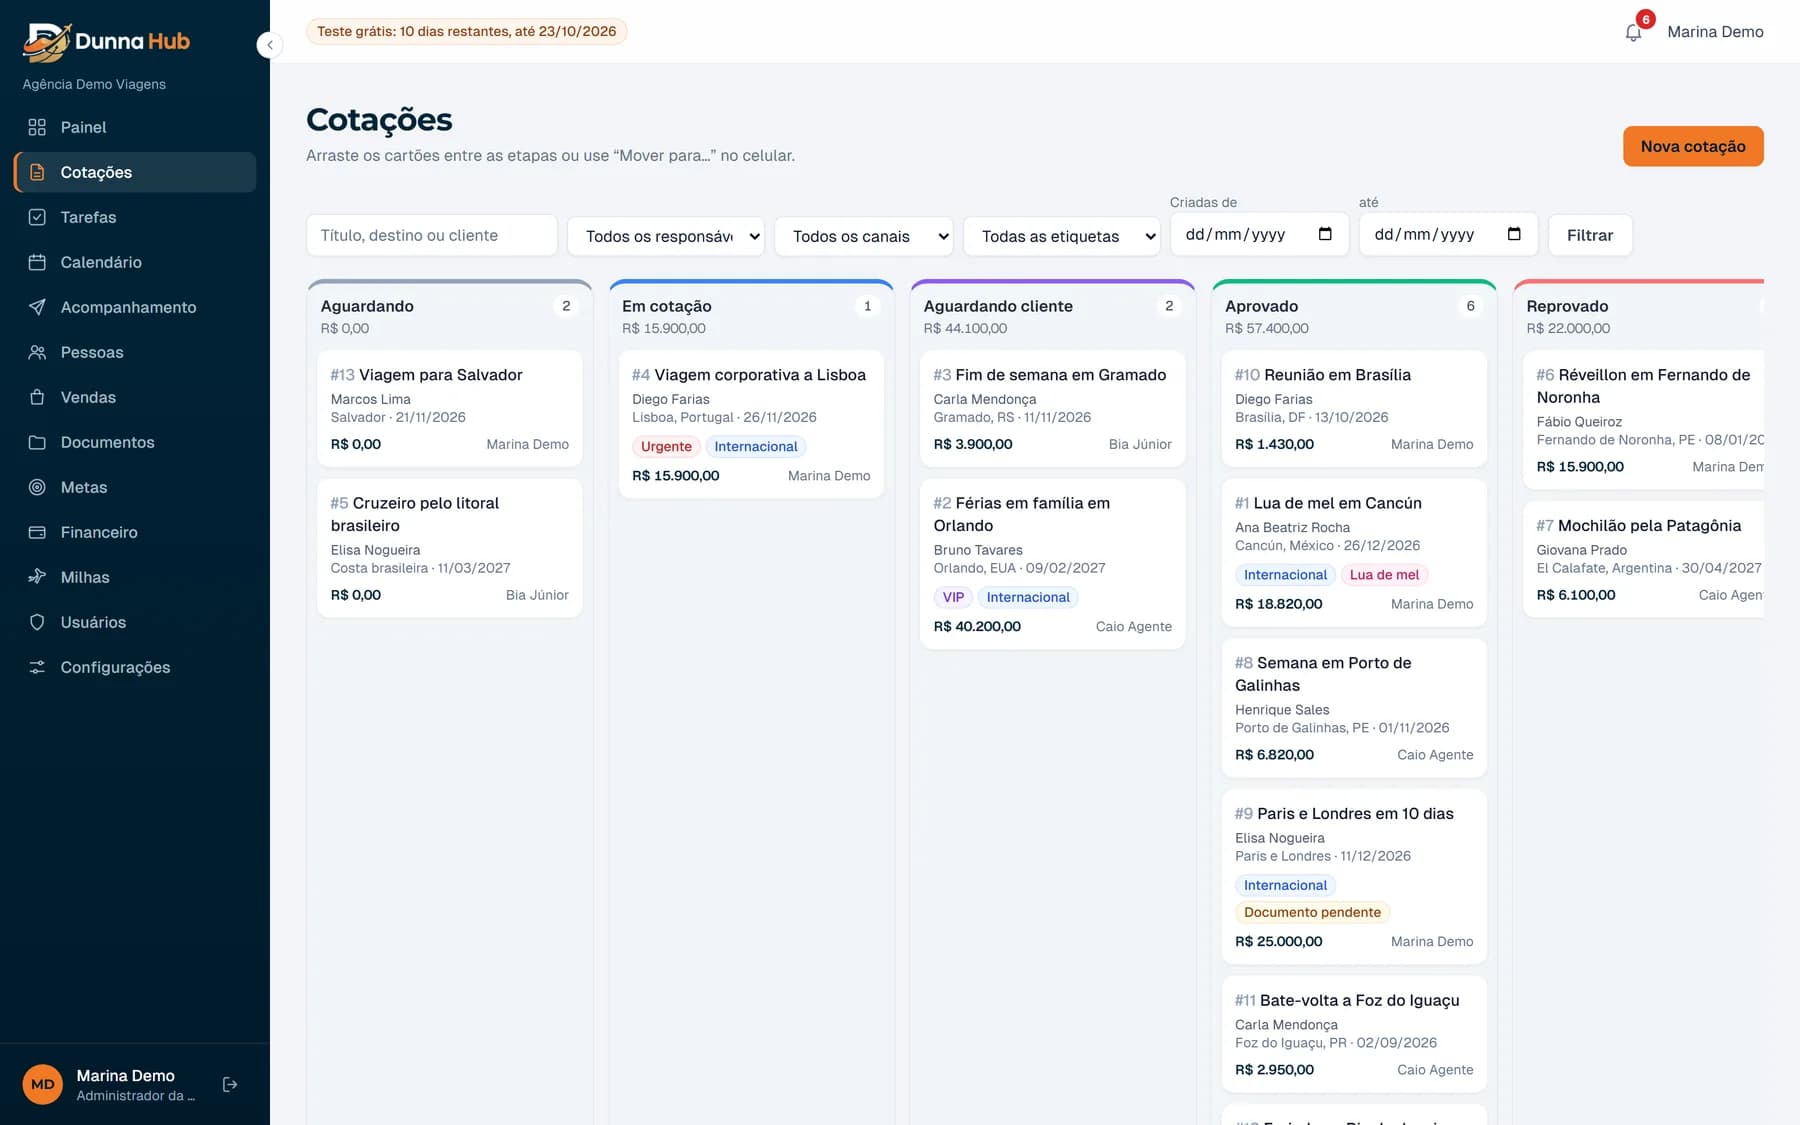
Task: Click the Configurações sliders icon
Action: click(37, 667)
